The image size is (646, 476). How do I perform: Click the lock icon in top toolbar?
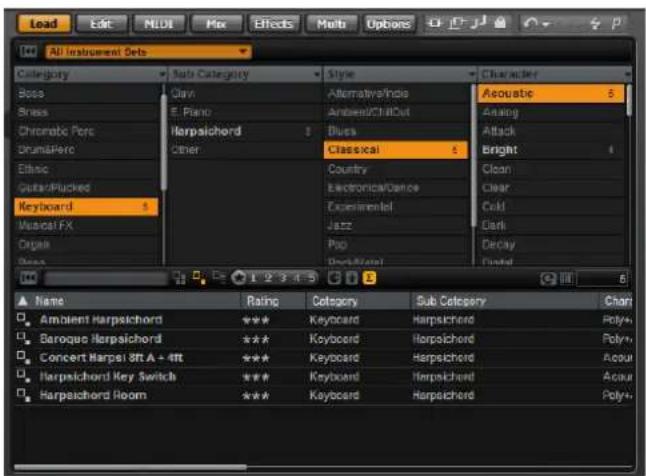[x=500, y=23]
